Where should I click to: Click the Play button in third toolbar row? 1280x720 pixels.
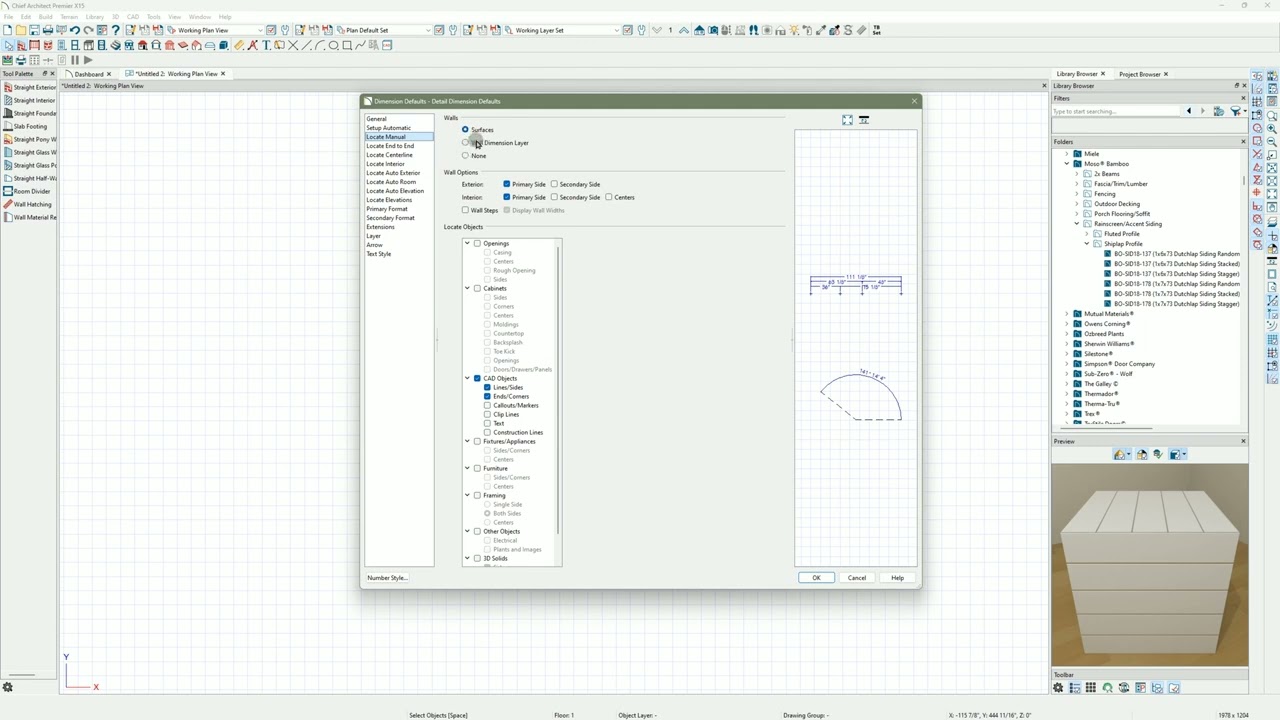(88, 60)
